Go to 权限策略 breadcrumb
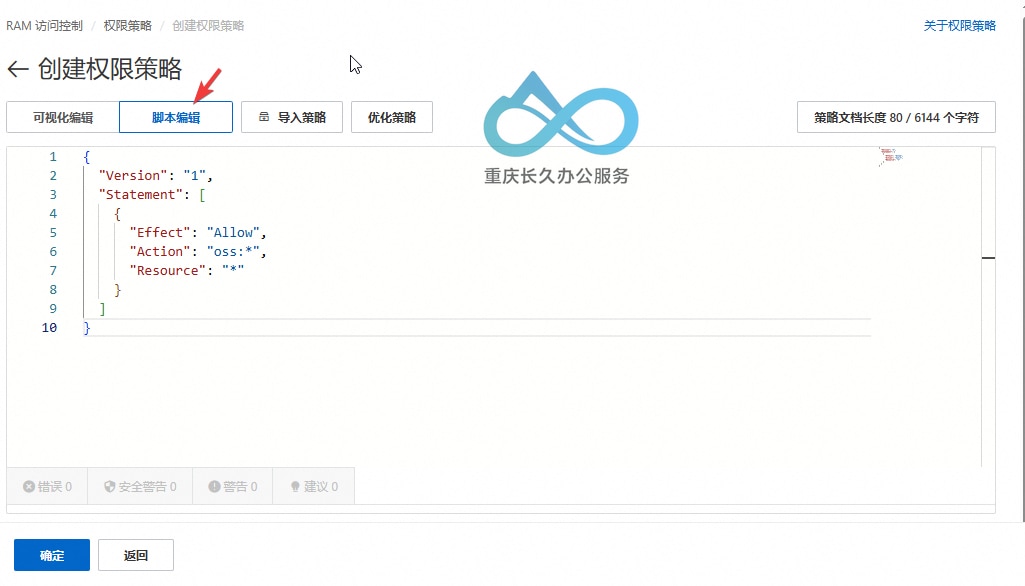Viewport: 1025px width, 586px height. [127, 26]
